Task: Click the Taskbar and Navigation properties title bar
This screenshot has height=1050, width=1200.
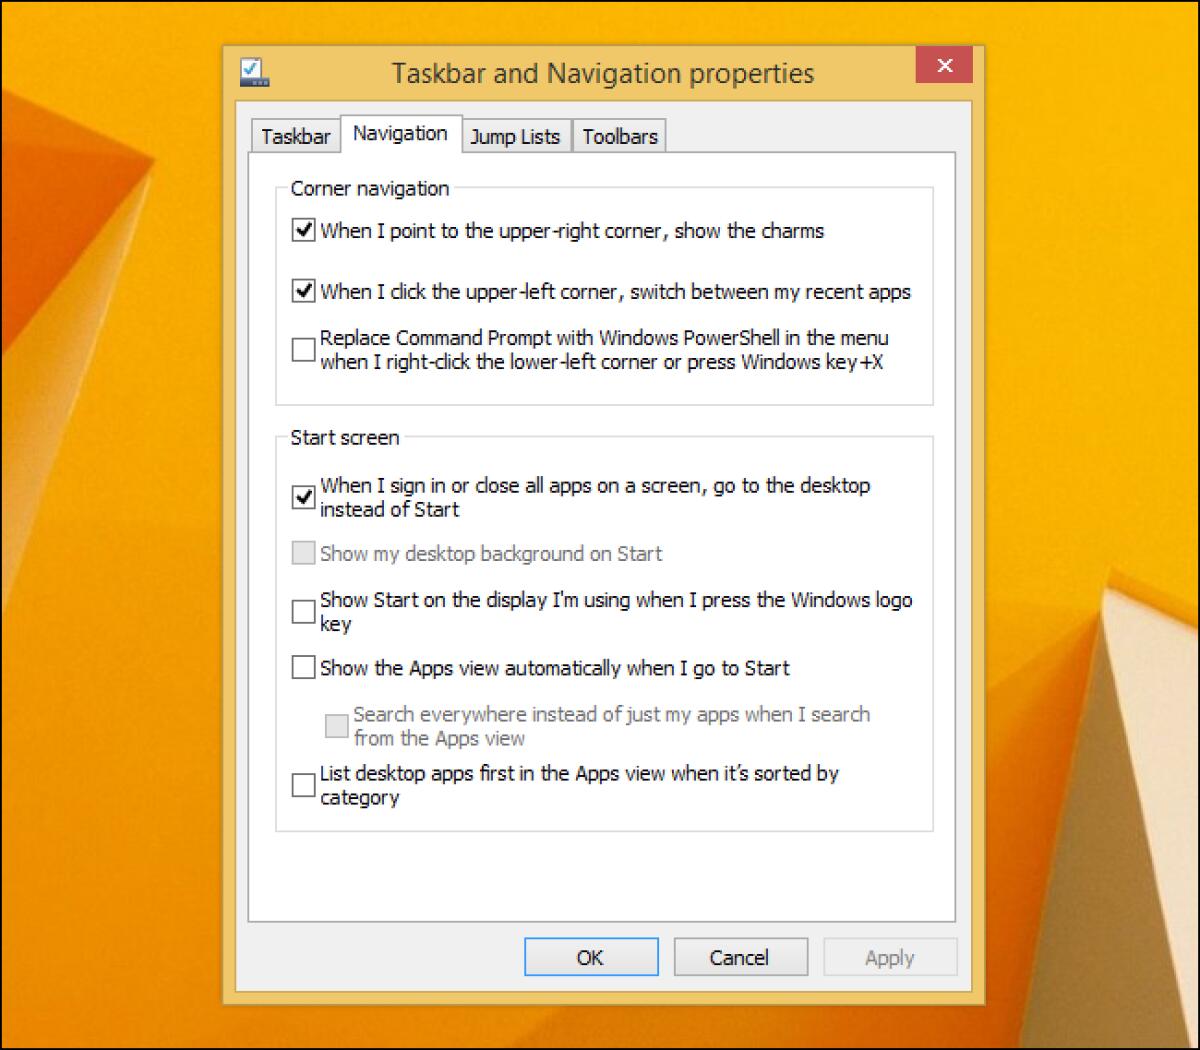Action: click(x=600, y=72)
